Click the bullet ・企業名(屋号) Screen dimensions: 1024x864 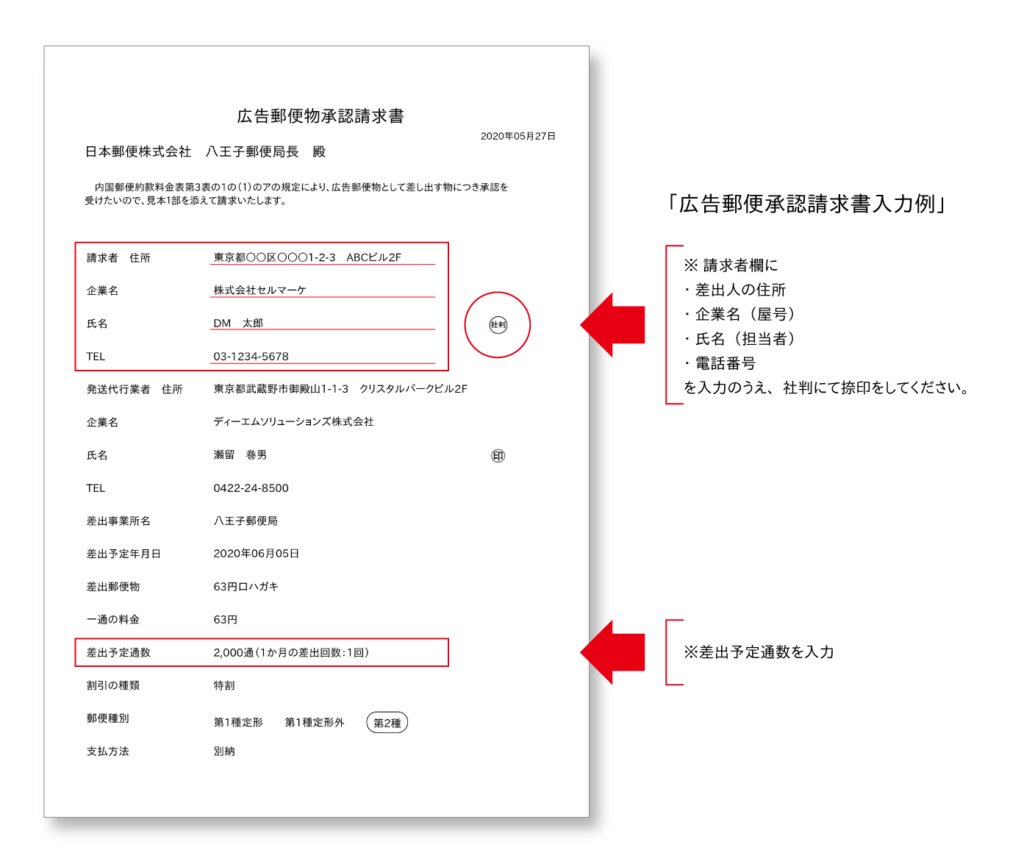pyautogui.click(x=741, y=314)
